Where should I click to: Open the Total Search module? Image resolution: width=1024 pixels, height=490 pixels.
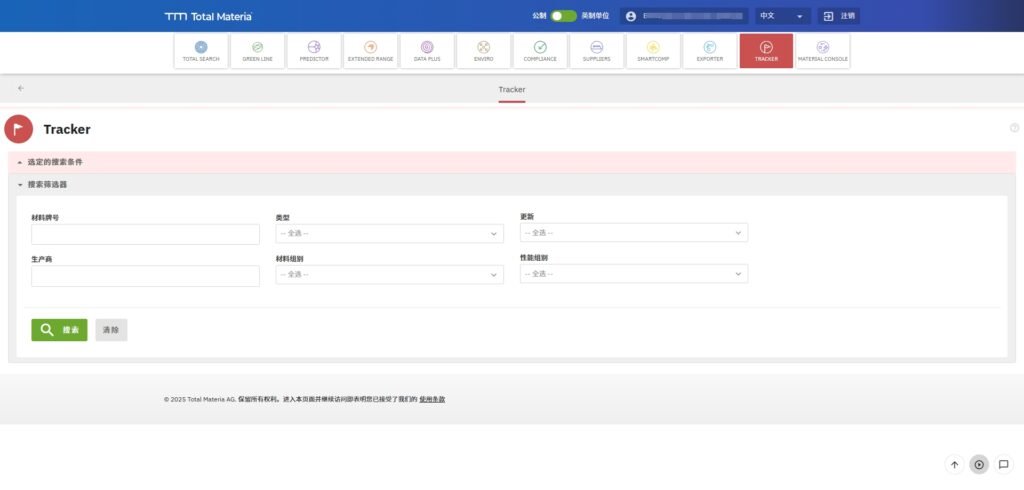[x=201, y=51]
